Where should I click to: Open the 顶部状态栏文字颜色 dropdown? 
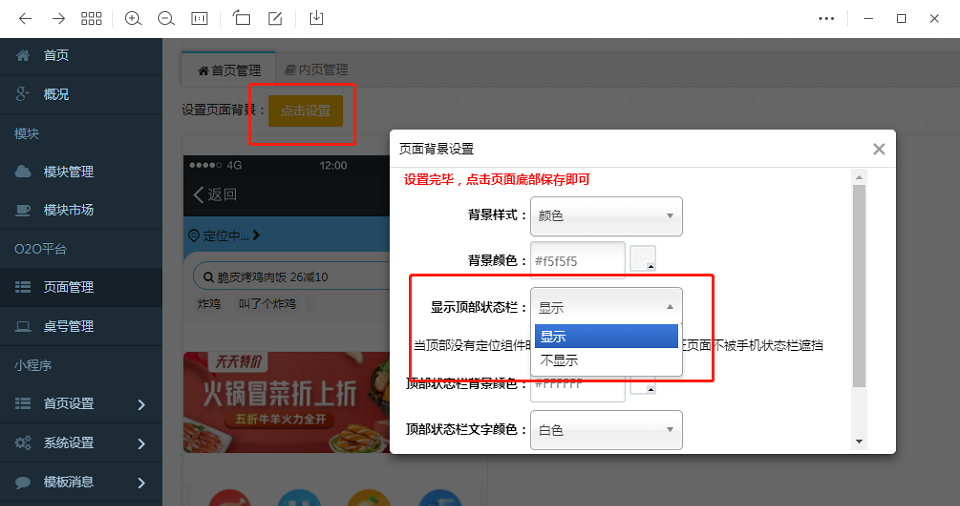click(606, 430)
